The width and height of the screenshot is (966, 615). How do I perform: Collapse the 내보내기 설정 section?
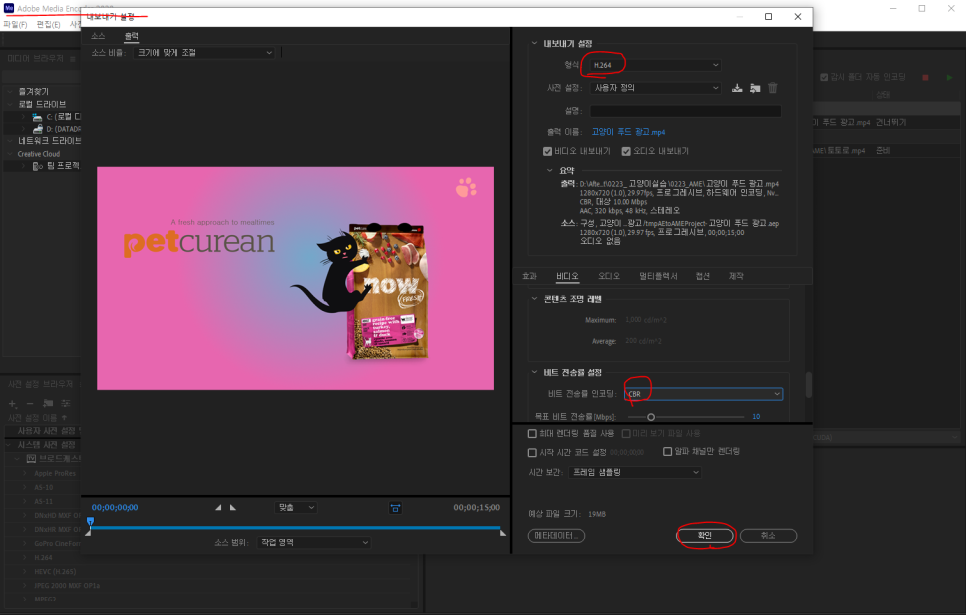click(x=534, y=43)
